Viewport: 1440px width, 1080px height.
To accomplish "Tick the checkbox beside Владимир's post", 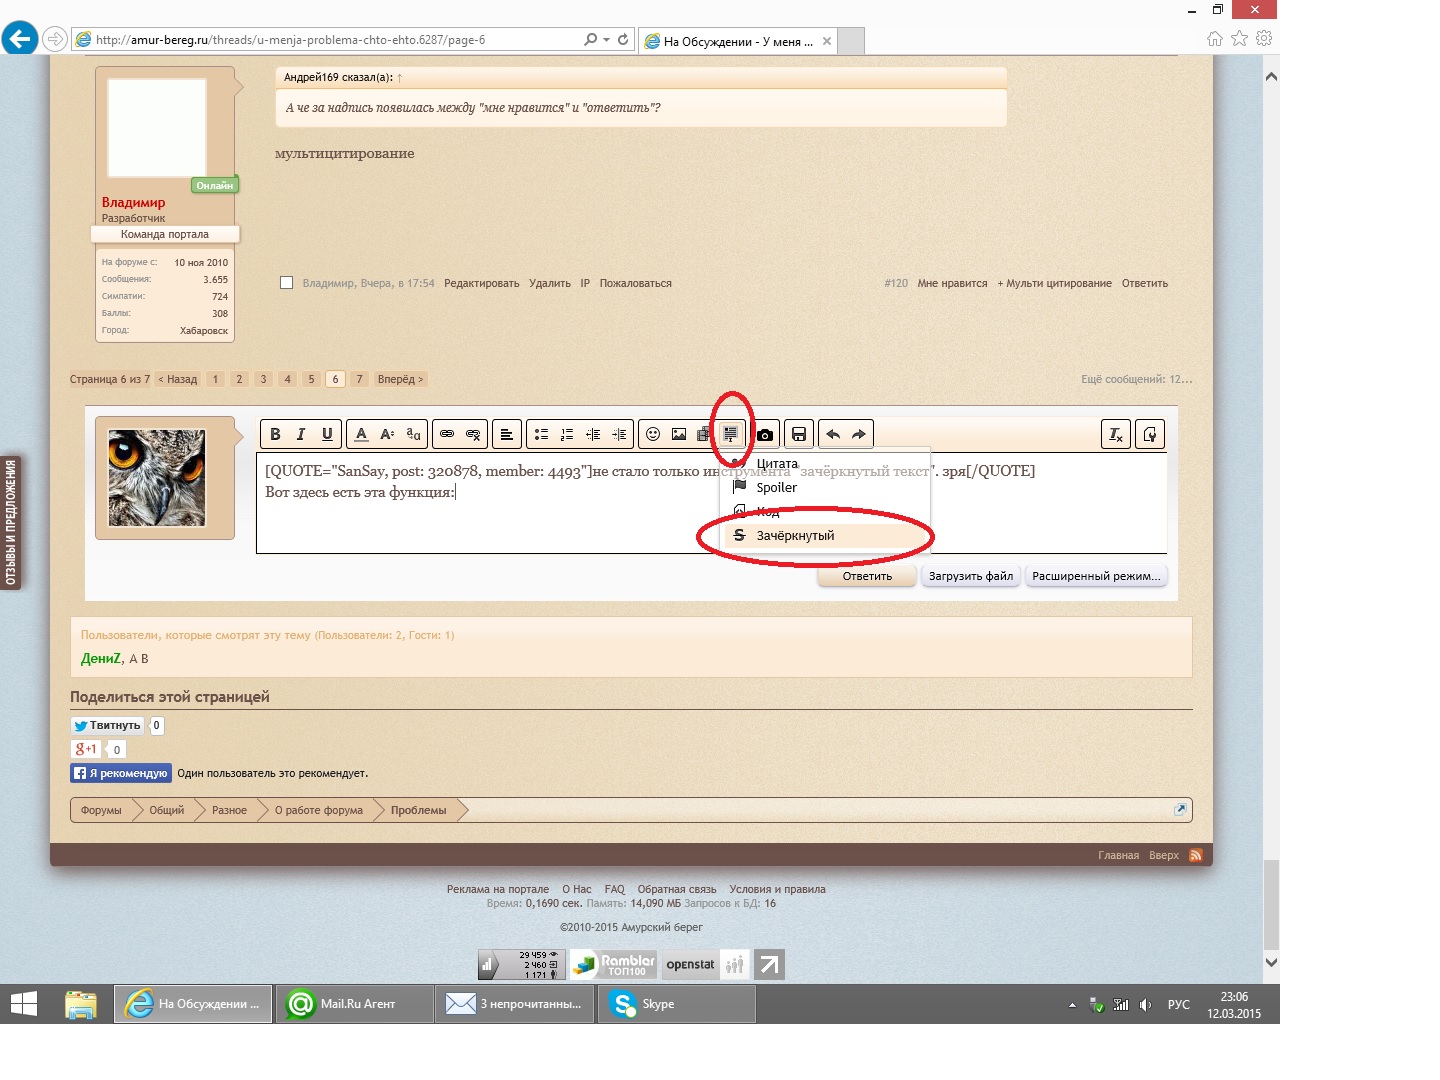I will pyautogui.click(x=287, y=283).
